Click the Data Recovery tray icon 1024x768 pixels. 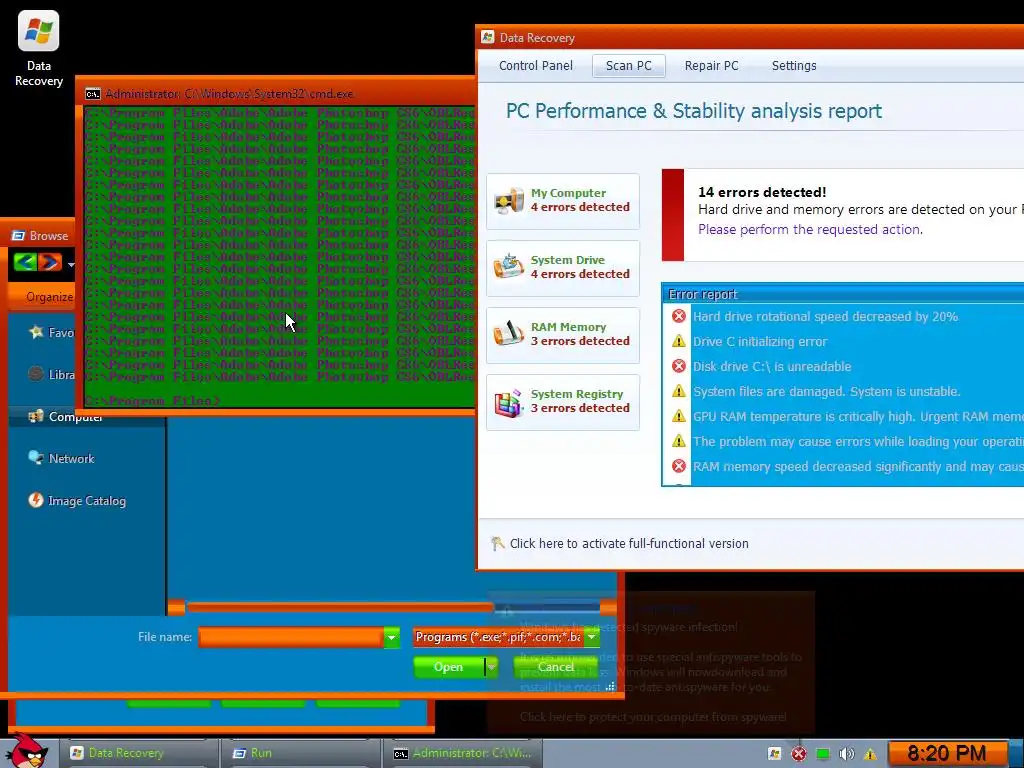coord(775,754)
